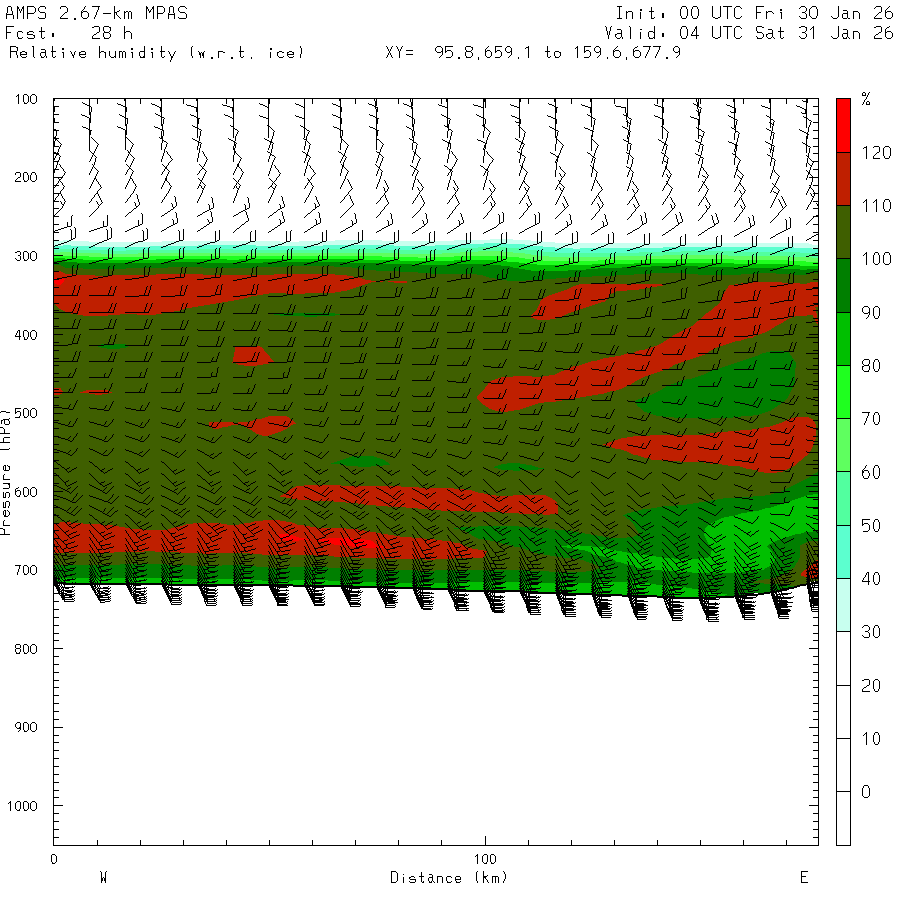Click the pressure axis label '500'

[x=26, y=413]
